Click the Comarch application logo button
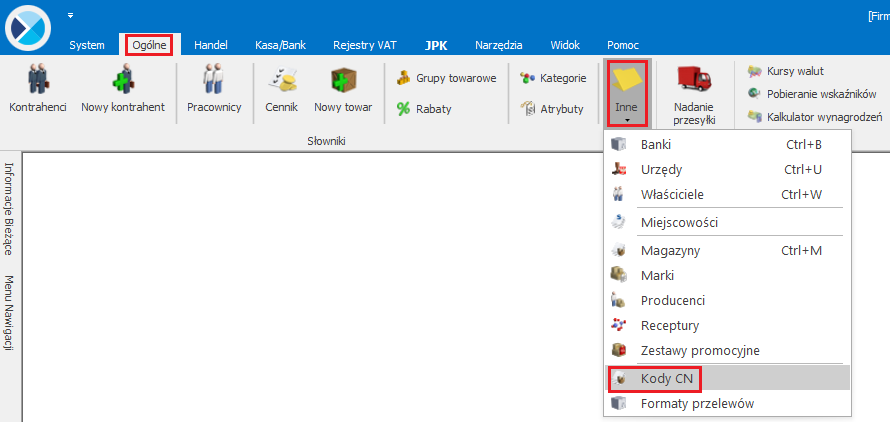 (27, 27)
